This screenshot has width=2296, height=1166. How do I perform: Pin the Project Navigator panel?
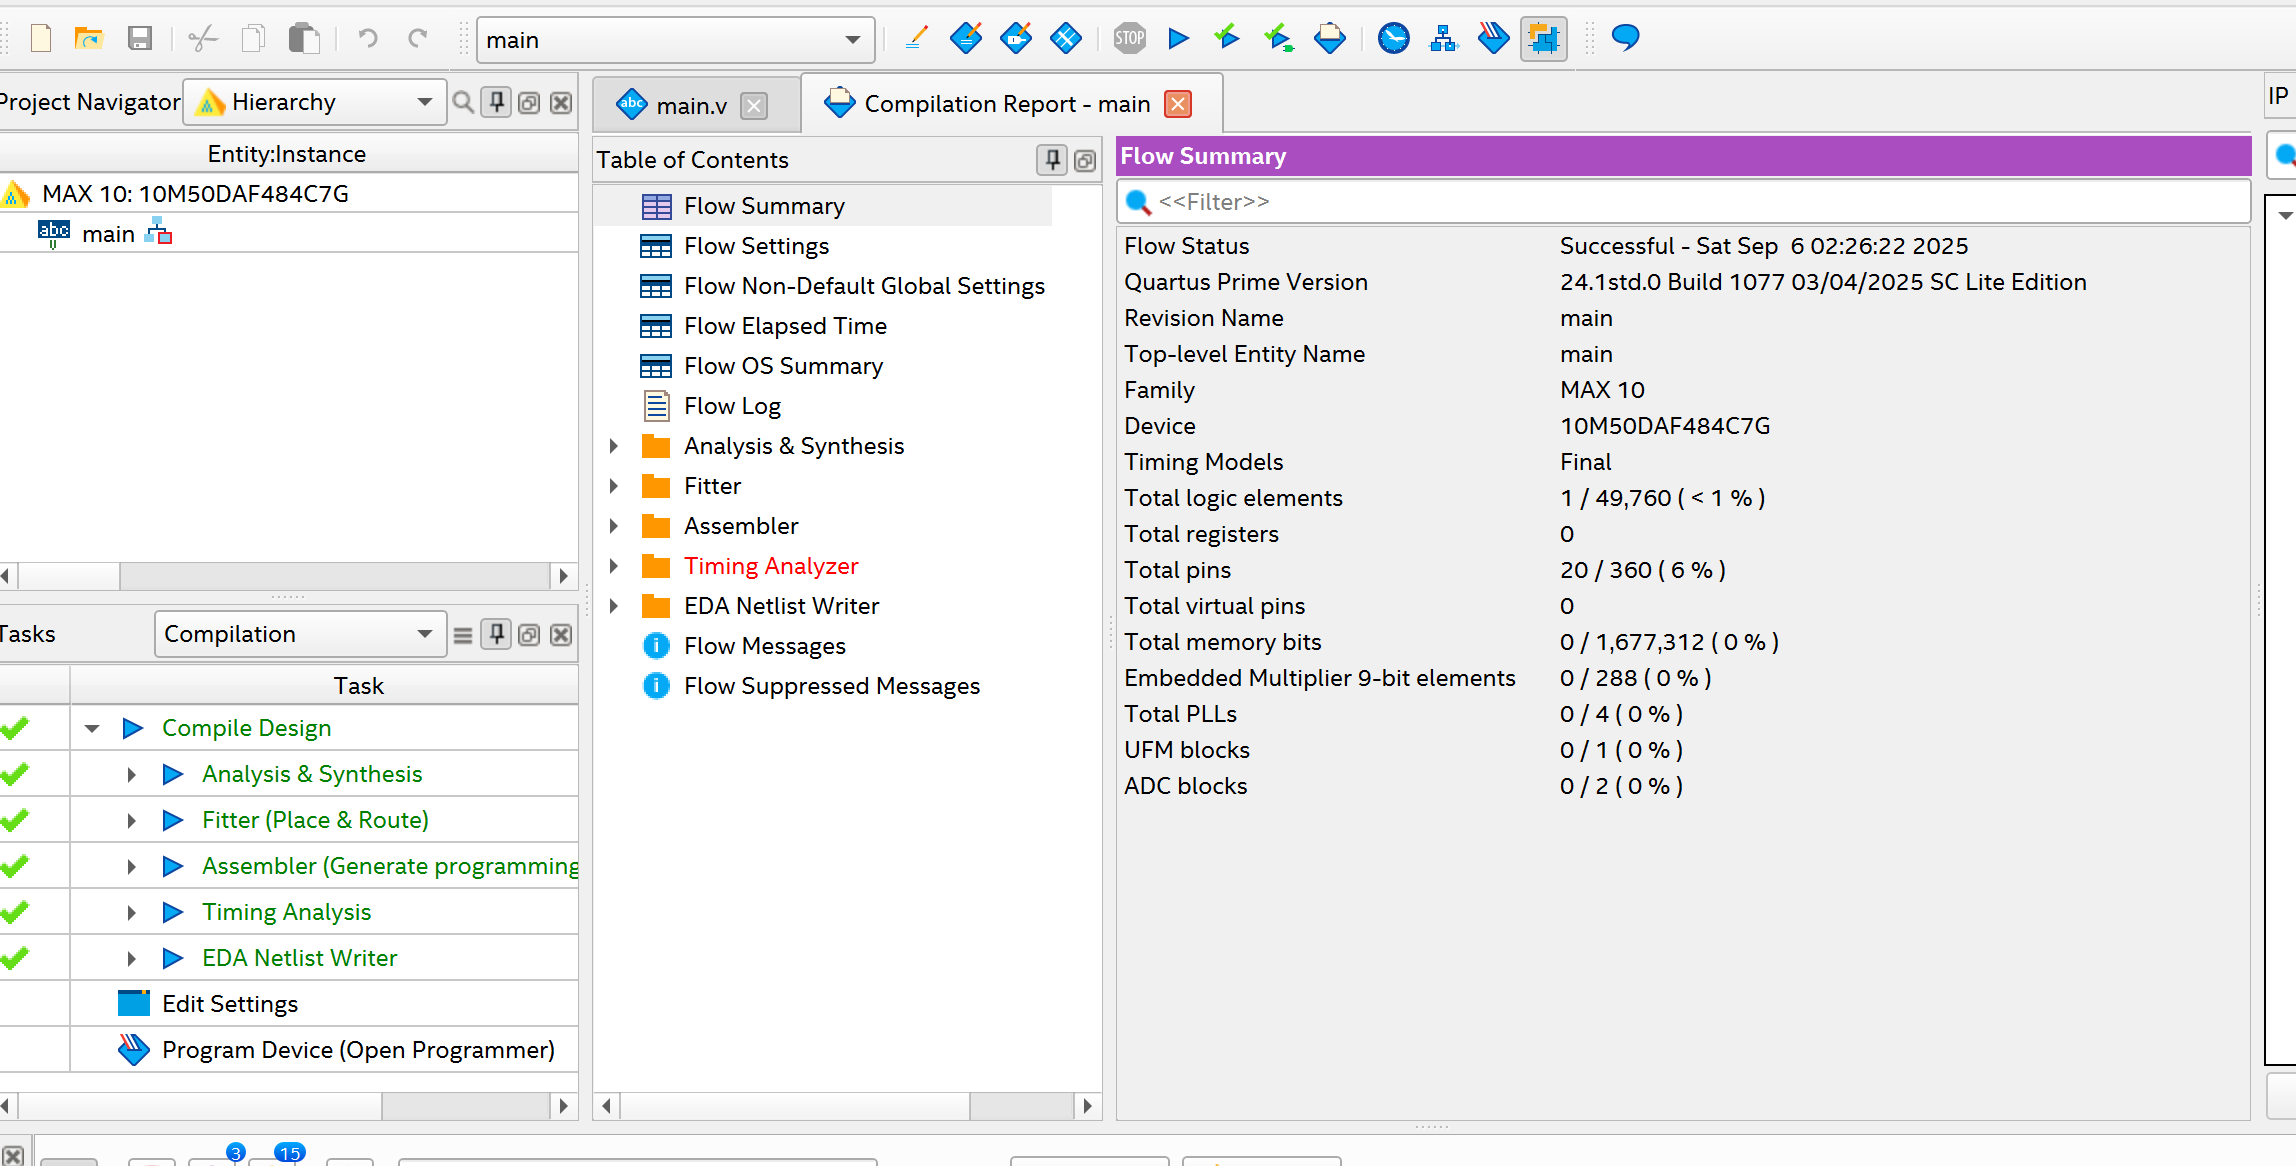pyautogui.click(x=497, y=102)
